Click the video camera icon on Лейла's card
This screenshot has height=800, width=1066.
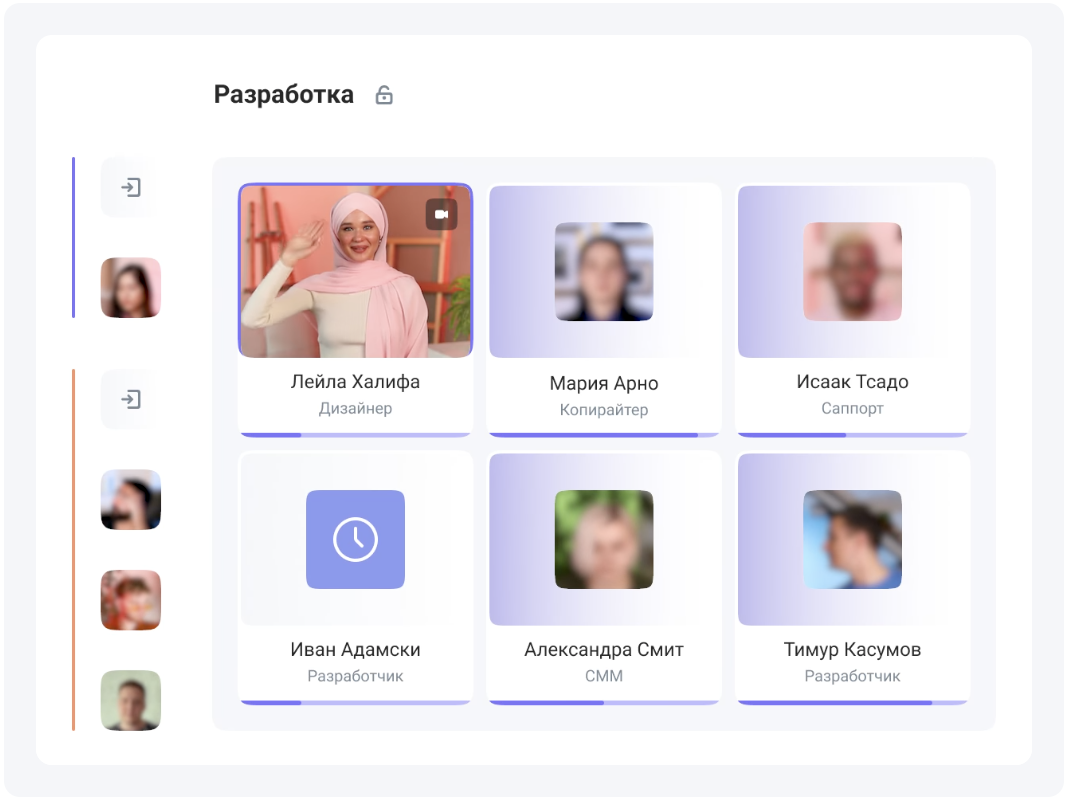(441, 214)
